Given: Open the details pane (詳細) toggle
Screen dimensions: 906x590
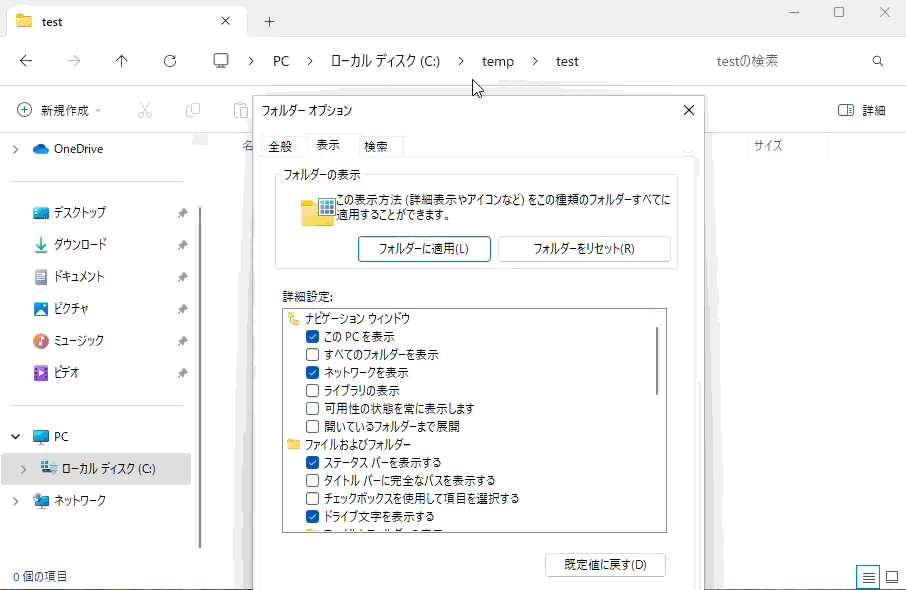Looking at the screenshot, I should [862, 110].
